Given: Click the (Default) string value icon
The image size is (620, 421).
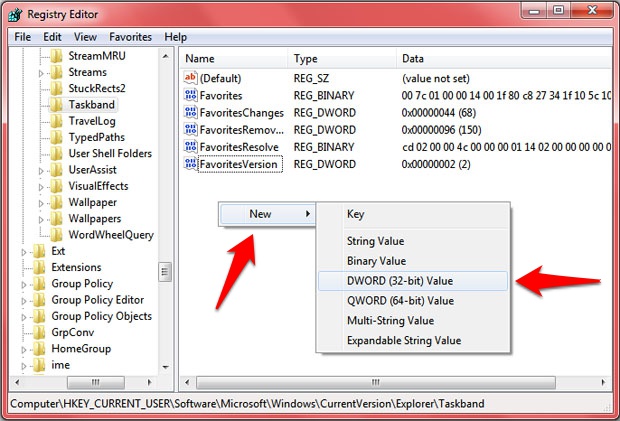Looking at the screenshot, I should click(x=190, y=78).
